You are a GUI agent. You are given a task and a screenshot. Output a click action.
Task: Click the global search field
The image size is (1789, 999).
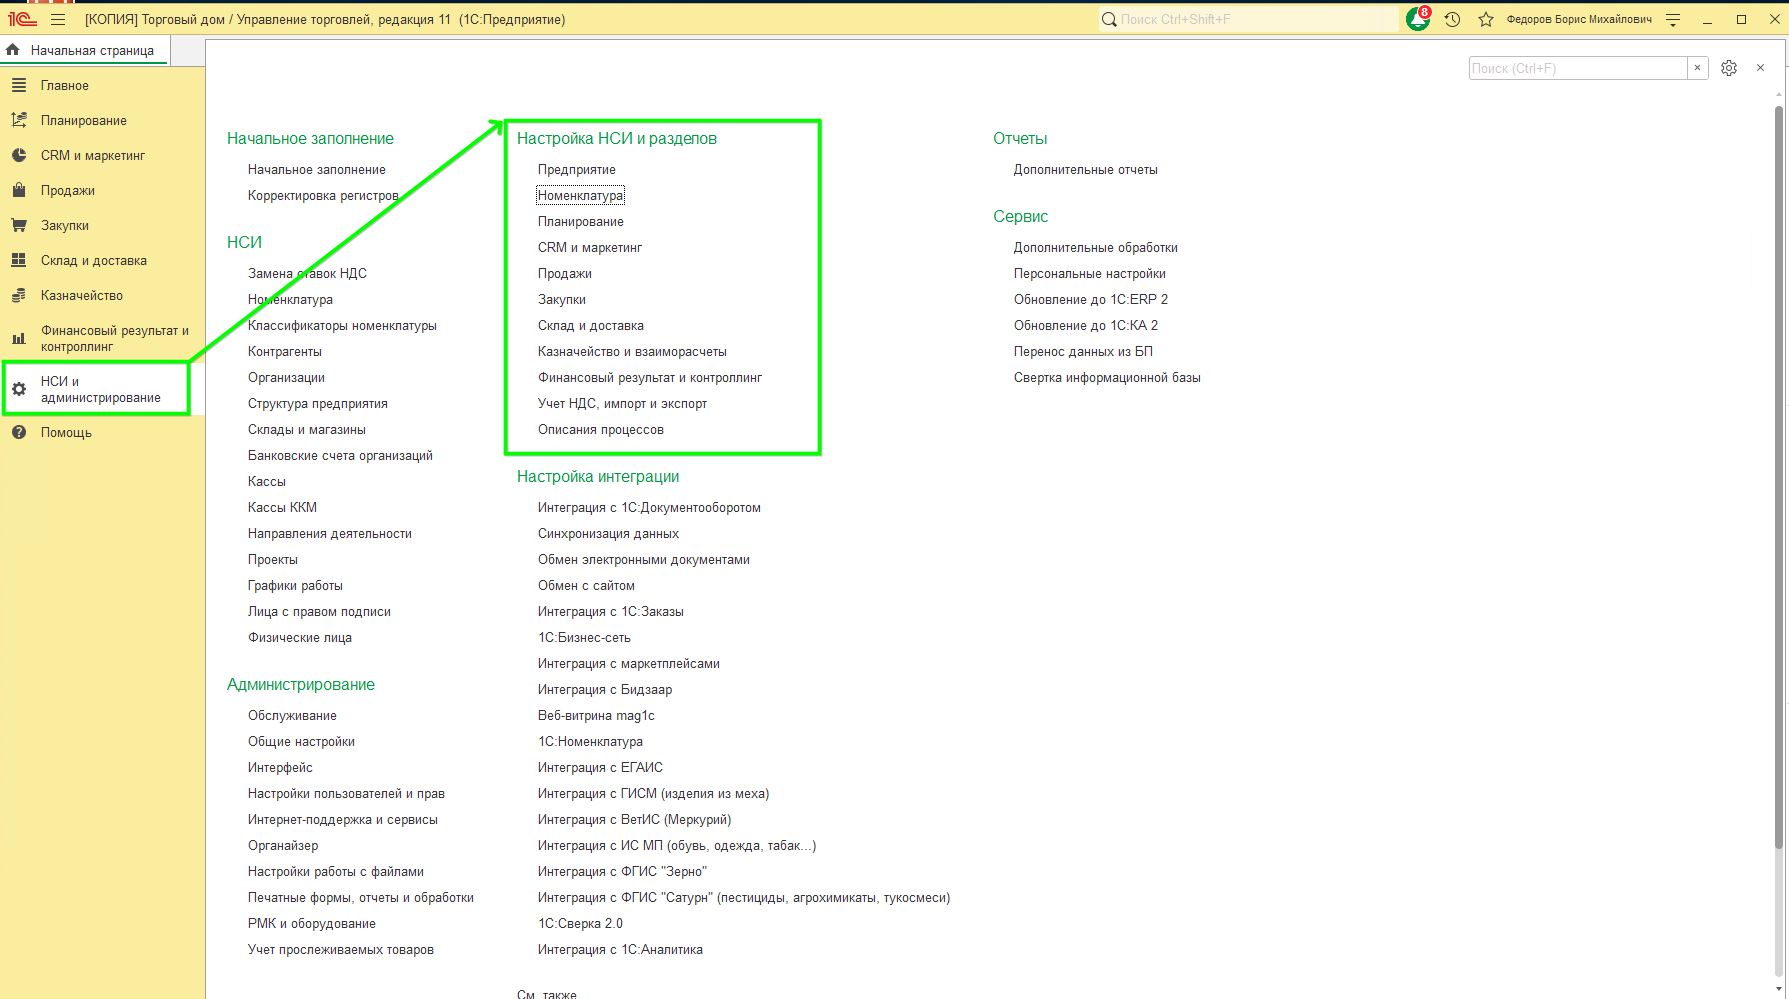(1250, 19)
